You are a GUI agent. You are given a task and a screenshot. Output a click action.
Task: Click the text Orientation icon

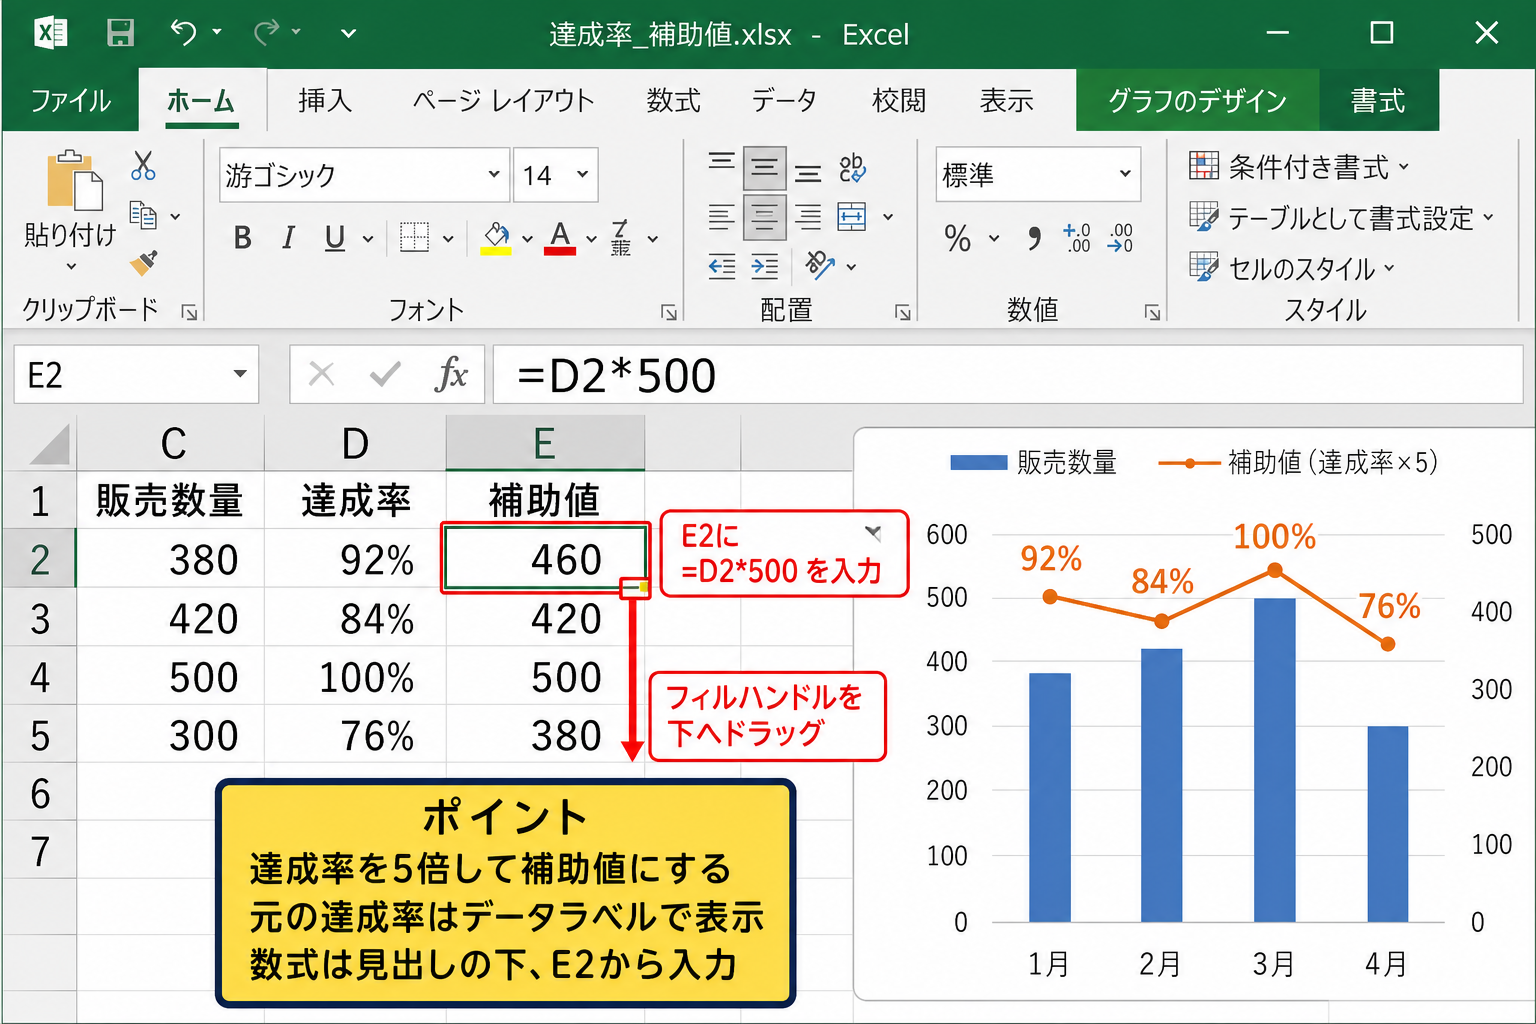(820, 264)
